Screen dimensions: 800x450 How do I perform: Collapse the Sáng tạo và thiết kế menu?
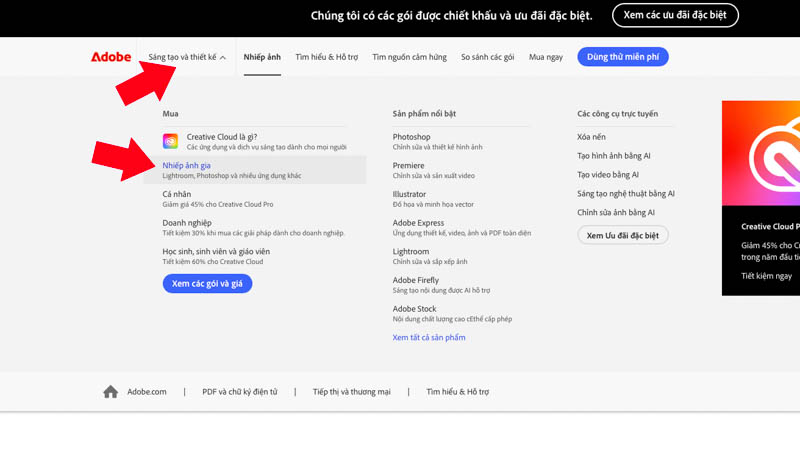[187, 57]
